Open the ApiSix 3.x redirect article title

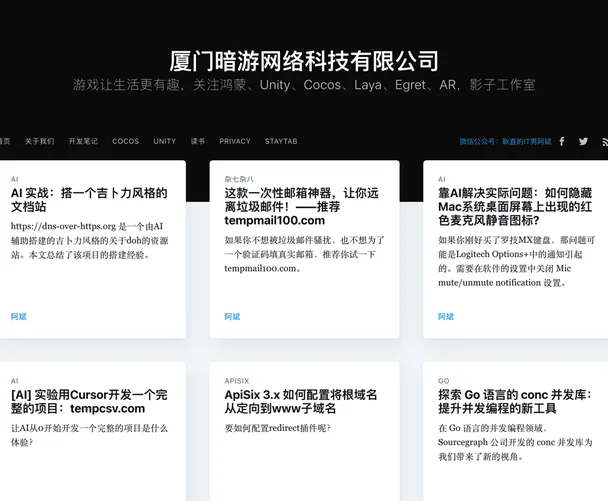pos(301,402)
